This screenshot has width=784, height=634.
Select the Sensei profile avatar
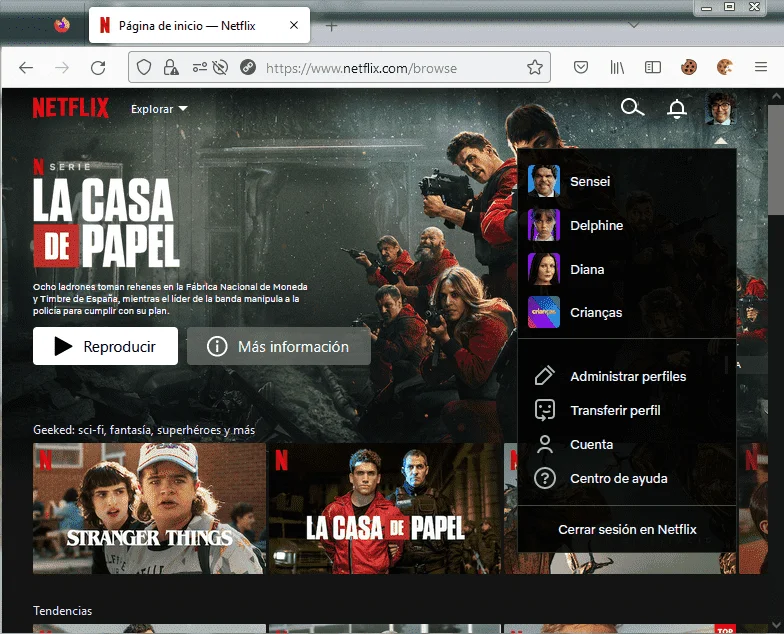[544, 181]
